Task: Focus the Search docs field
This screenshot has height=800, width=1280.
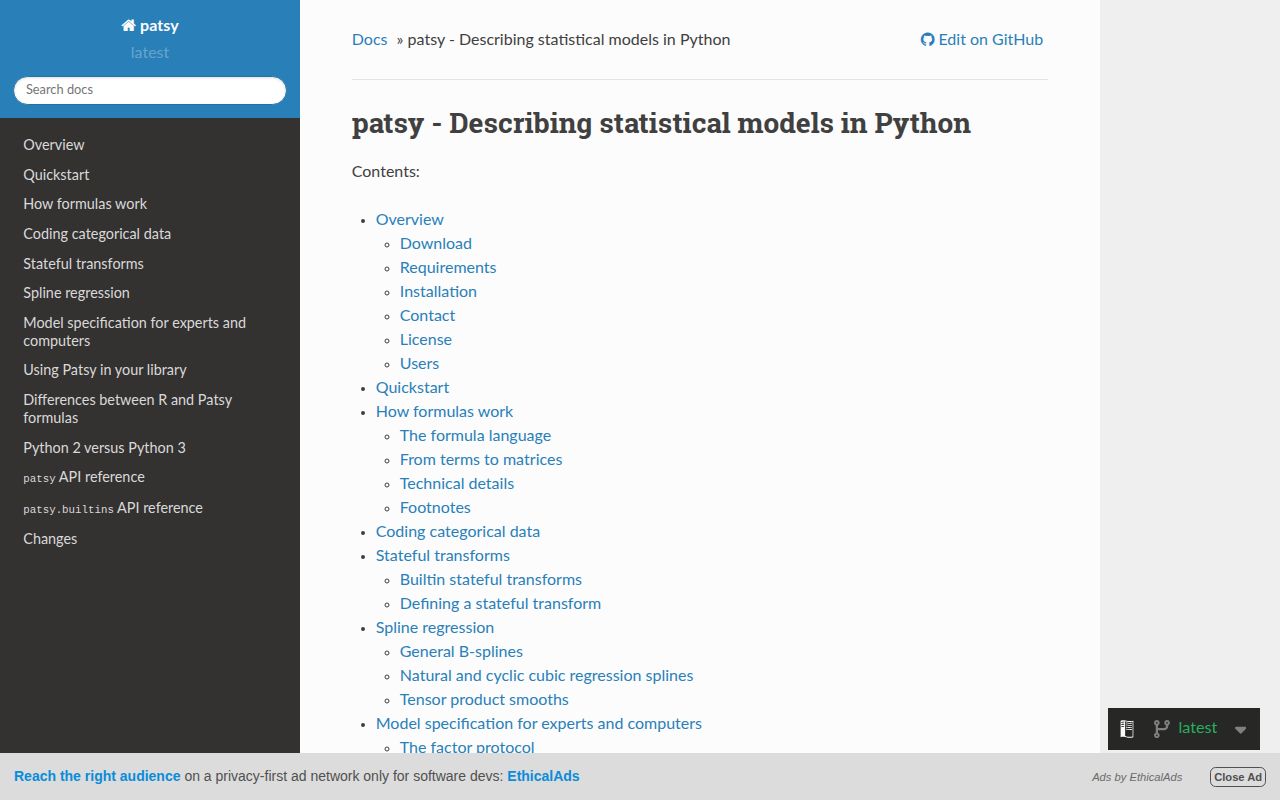Action: click(x=150, y=90)
